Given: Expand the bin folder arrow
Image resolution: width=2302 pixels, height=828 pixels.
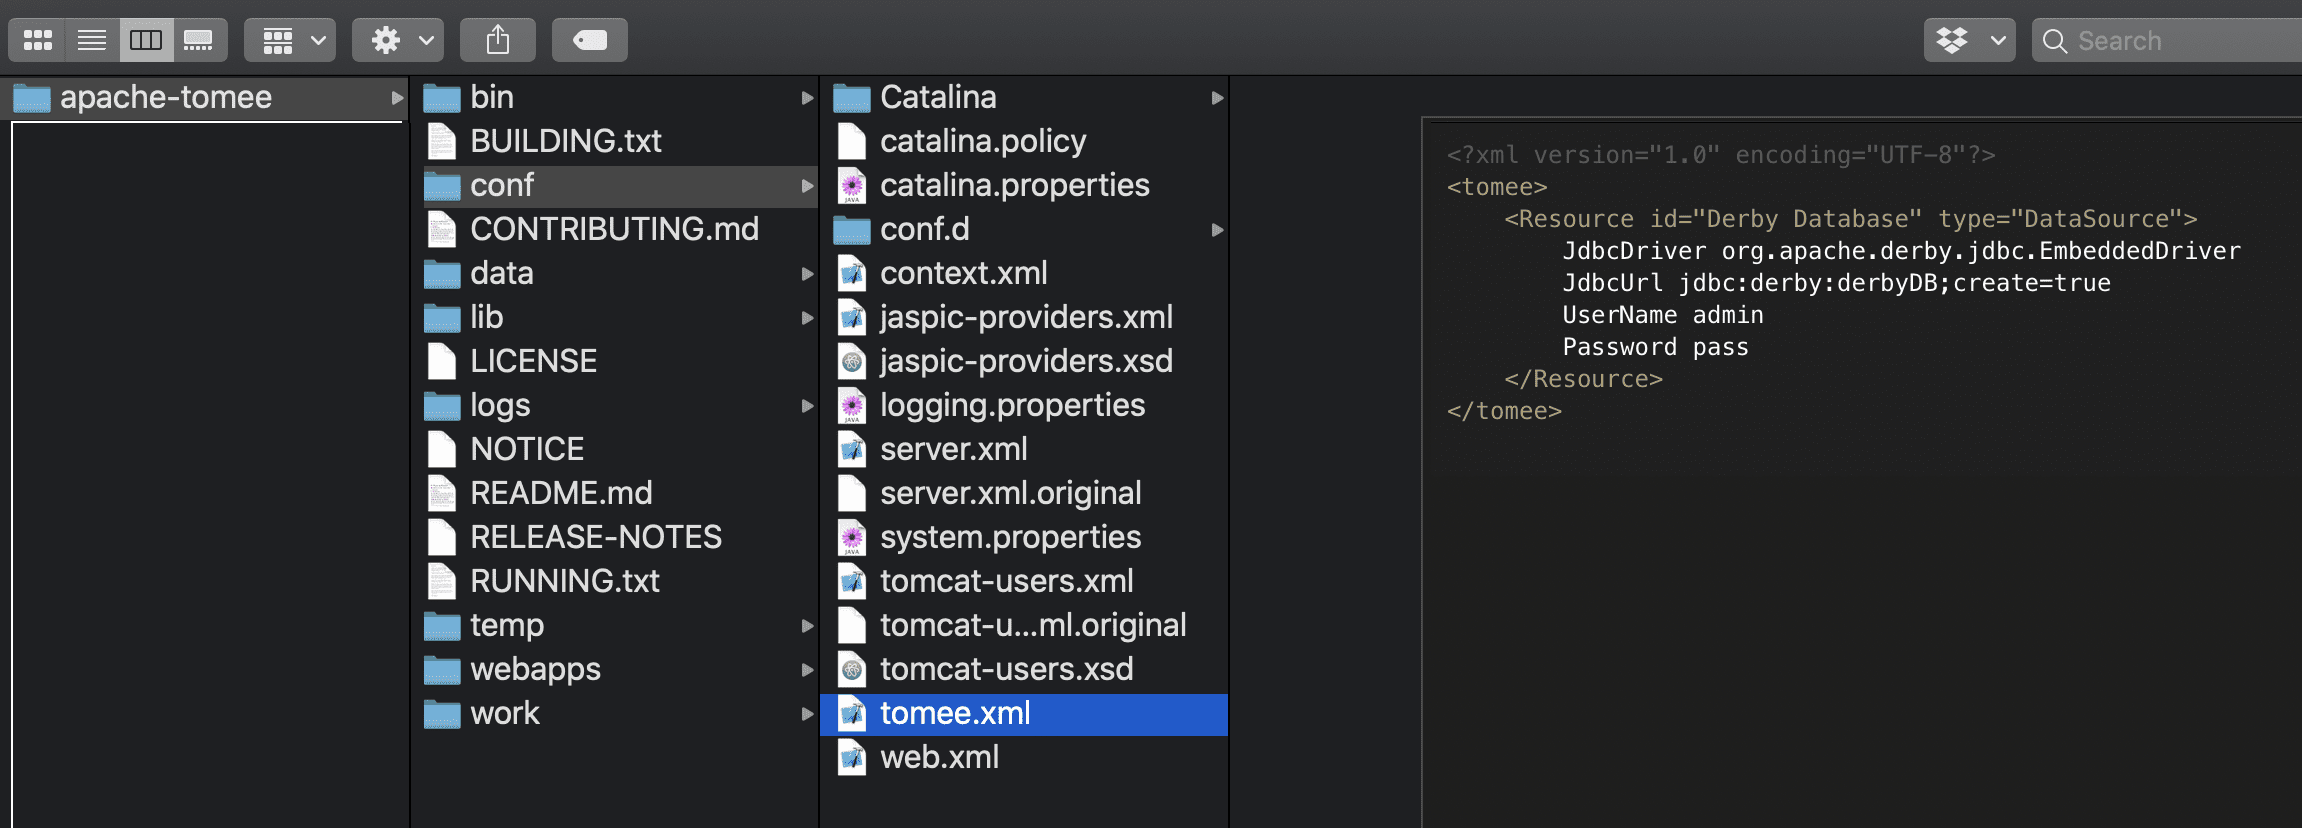Looking at the screenshot, I should coord(807,98).
